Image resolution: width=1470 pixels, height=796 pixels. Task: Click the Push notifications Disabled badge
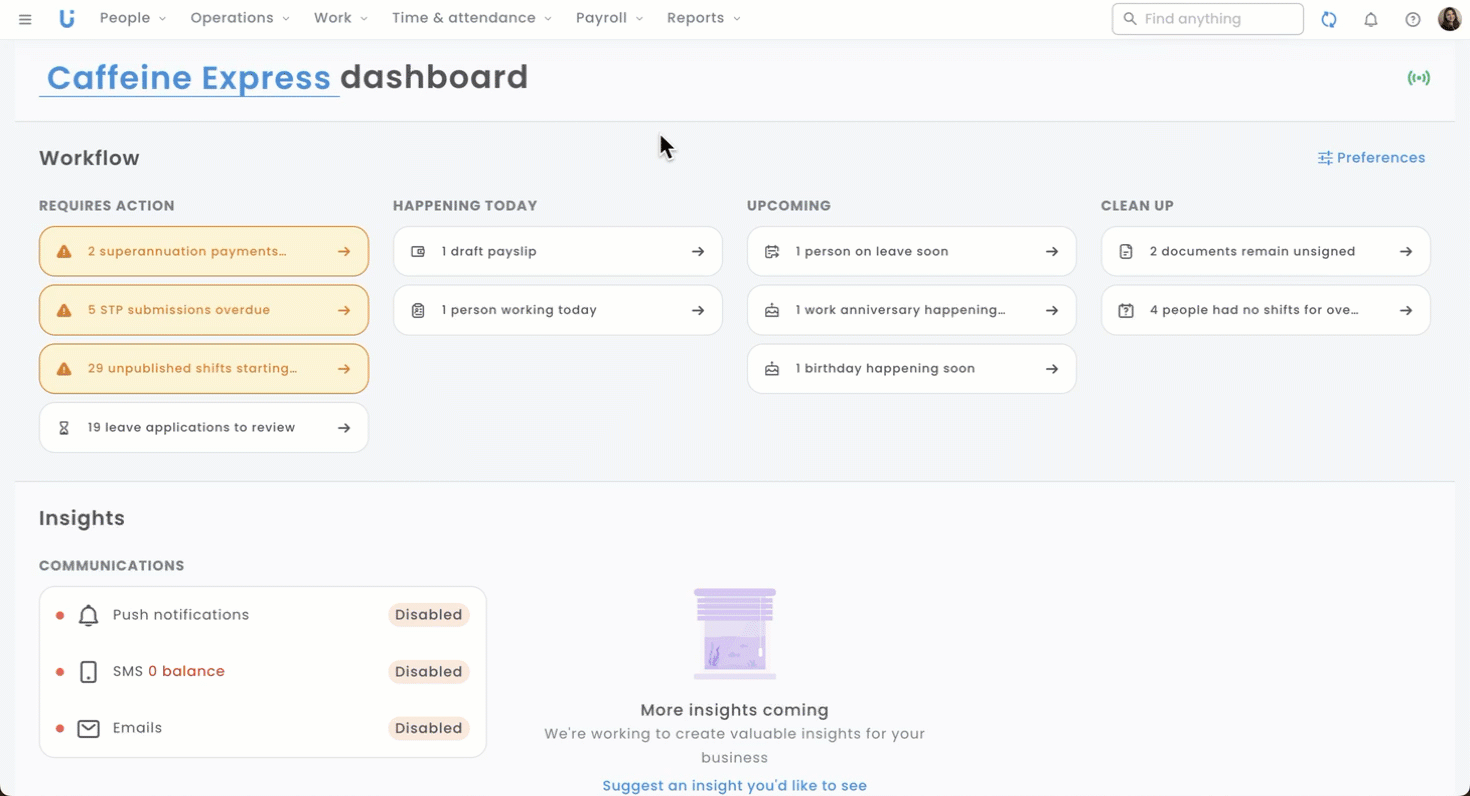point(428,615)
